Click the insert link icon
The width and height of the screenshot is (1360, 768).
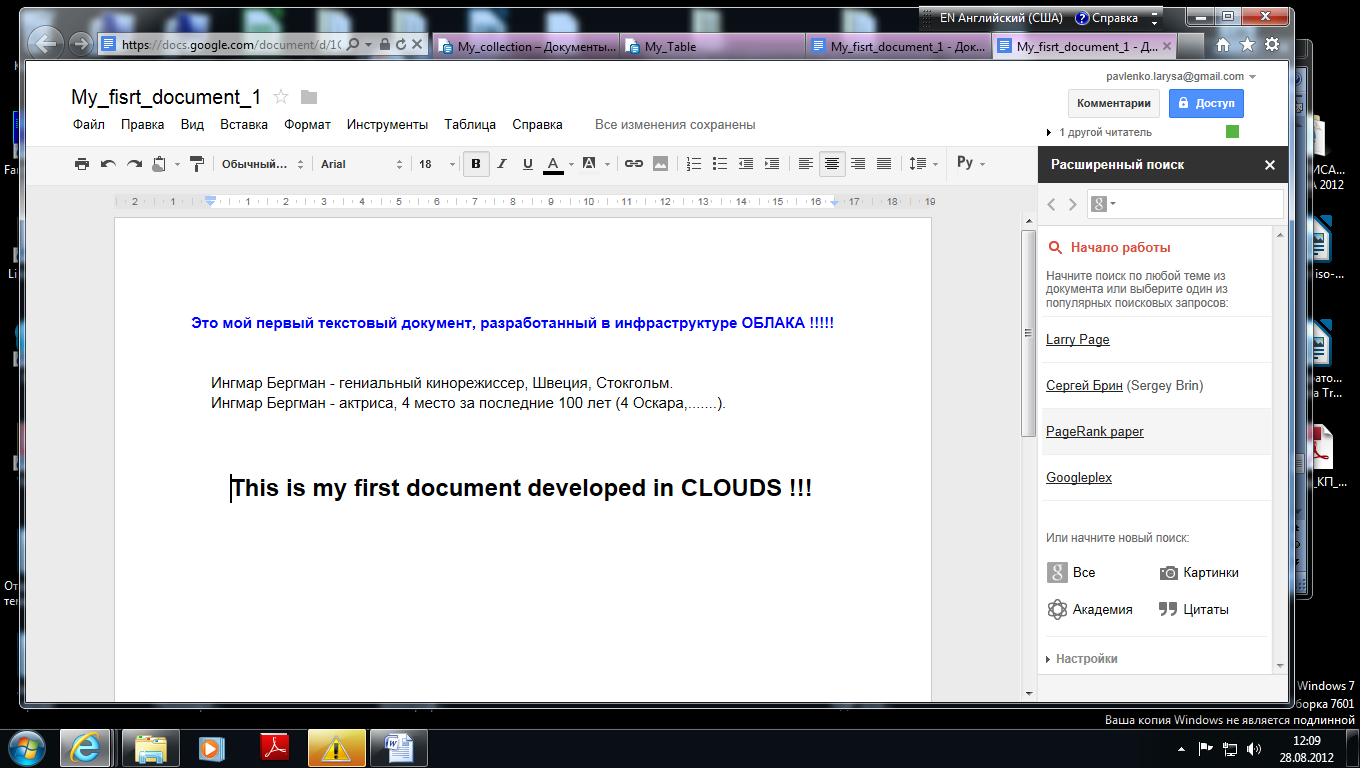point(633,164)
